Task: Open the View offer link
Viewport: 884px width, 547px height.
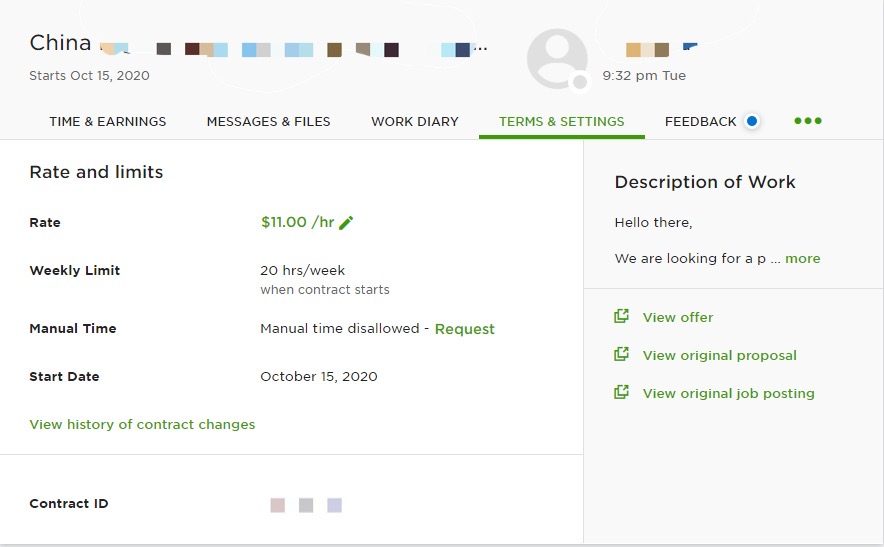Action: [678, 317]
